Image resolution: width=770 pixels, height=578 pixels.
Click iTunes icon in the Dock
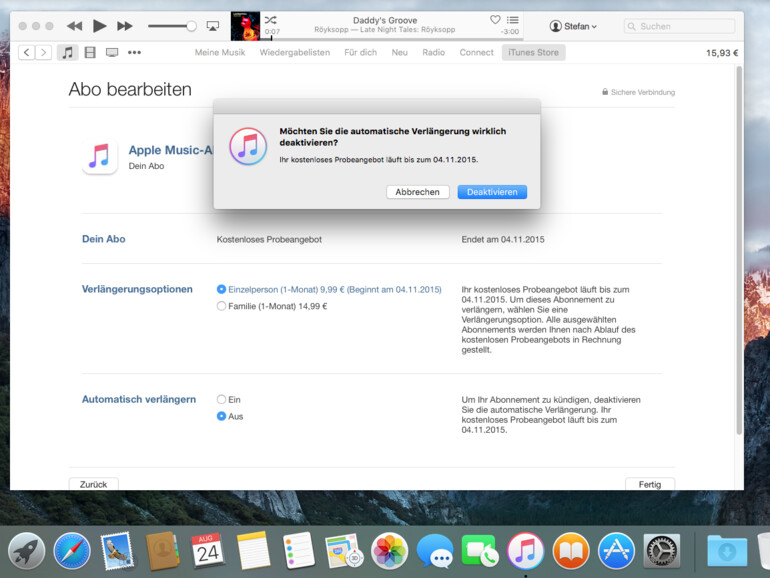click(x=525, y=550)
